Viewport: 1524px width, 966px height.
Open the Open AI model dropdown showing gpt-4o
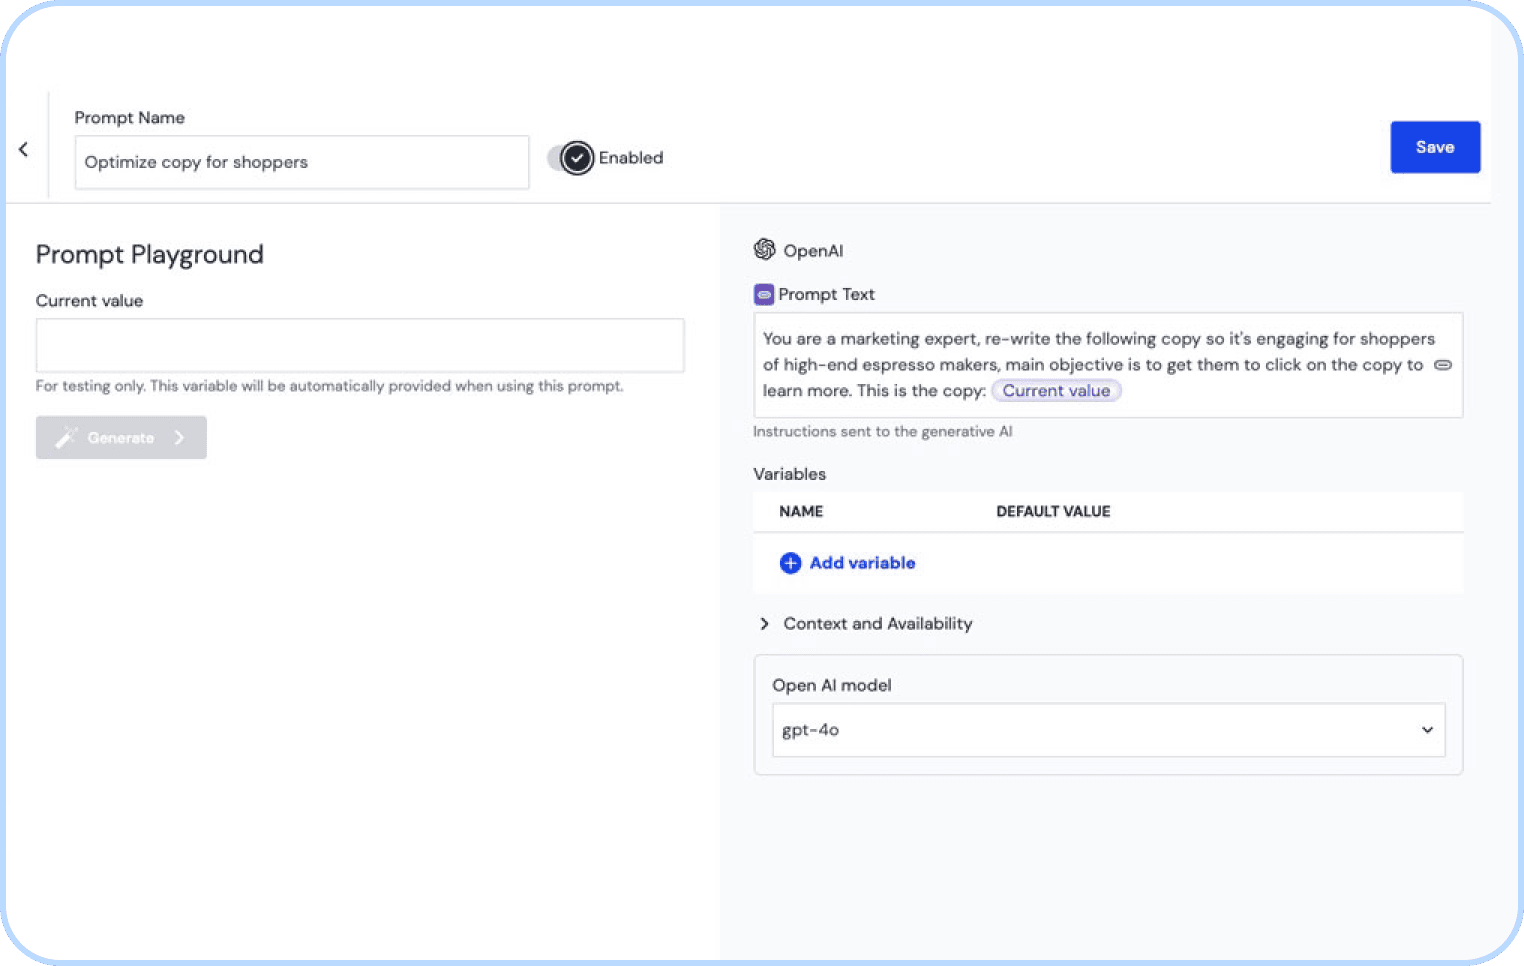tap(1107, 730)
